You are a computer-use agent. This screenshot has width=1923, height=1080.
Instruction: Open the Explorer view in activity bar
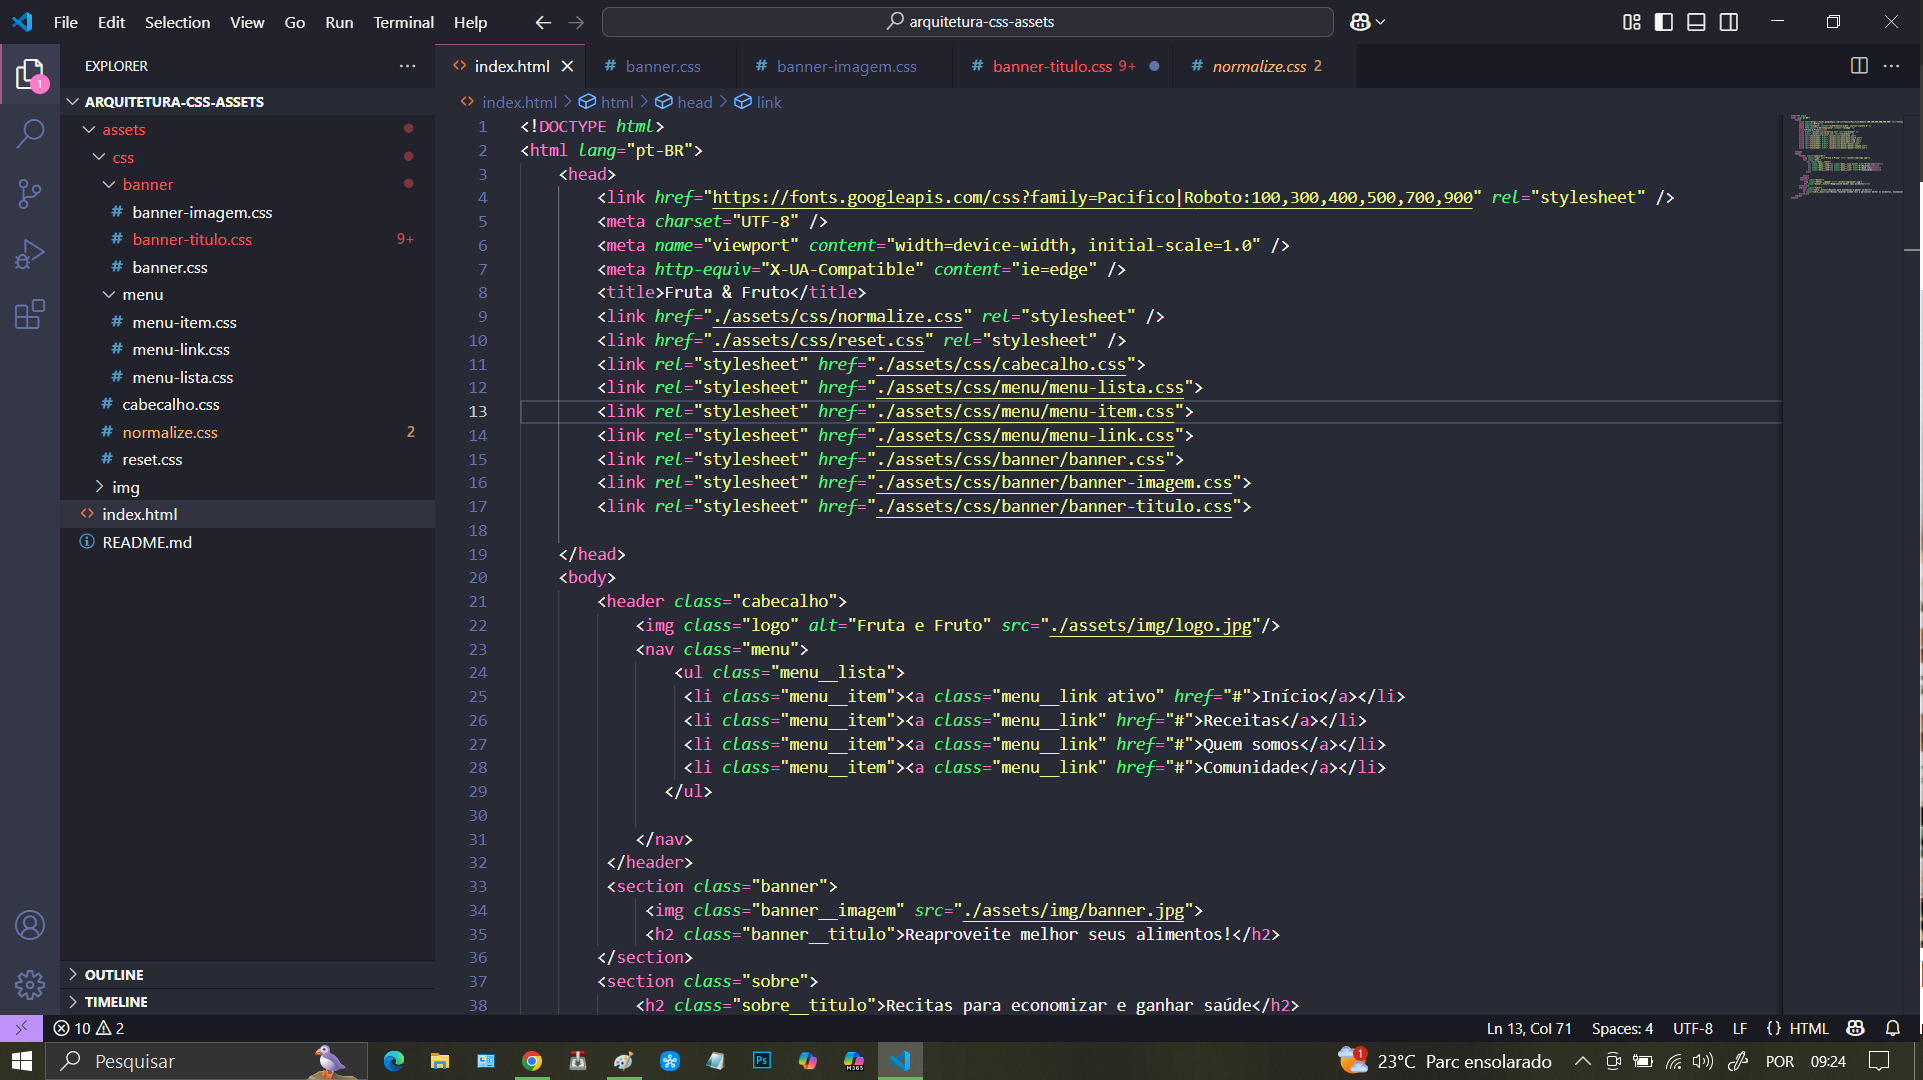[30, 74]
